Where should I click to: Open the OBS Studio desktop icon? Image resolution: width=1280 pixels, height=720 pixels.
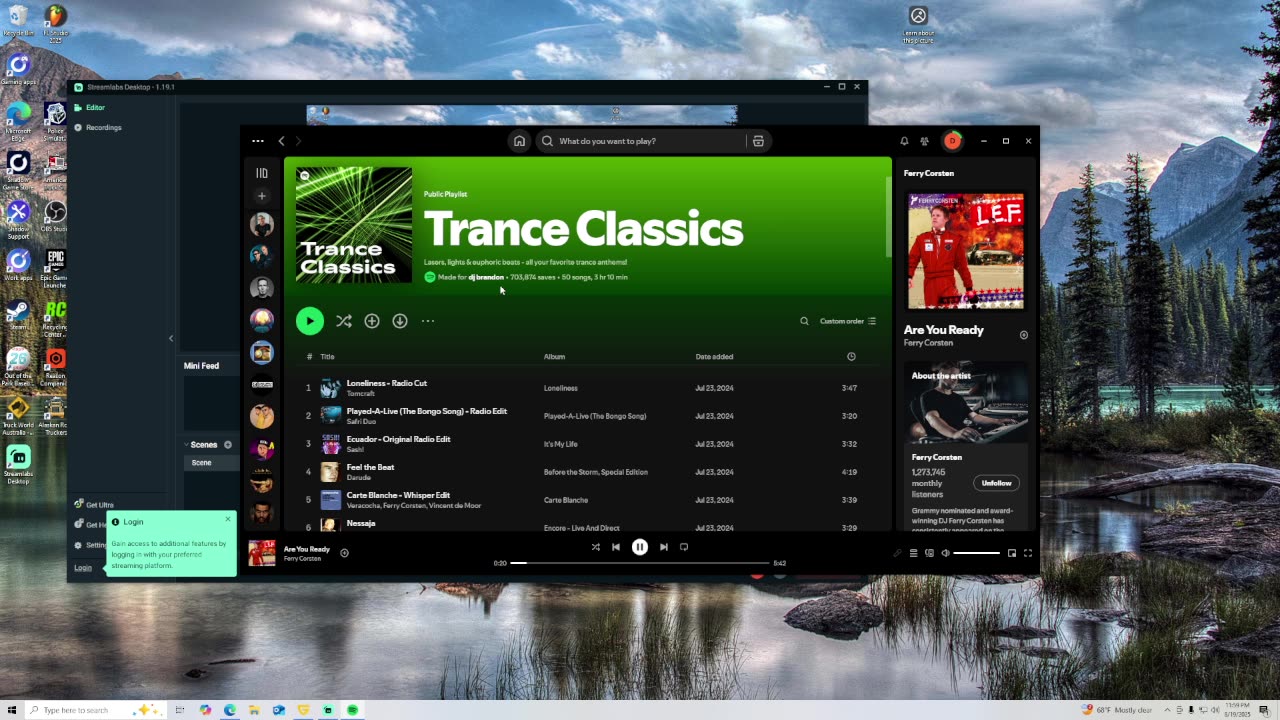click(56, 218)
